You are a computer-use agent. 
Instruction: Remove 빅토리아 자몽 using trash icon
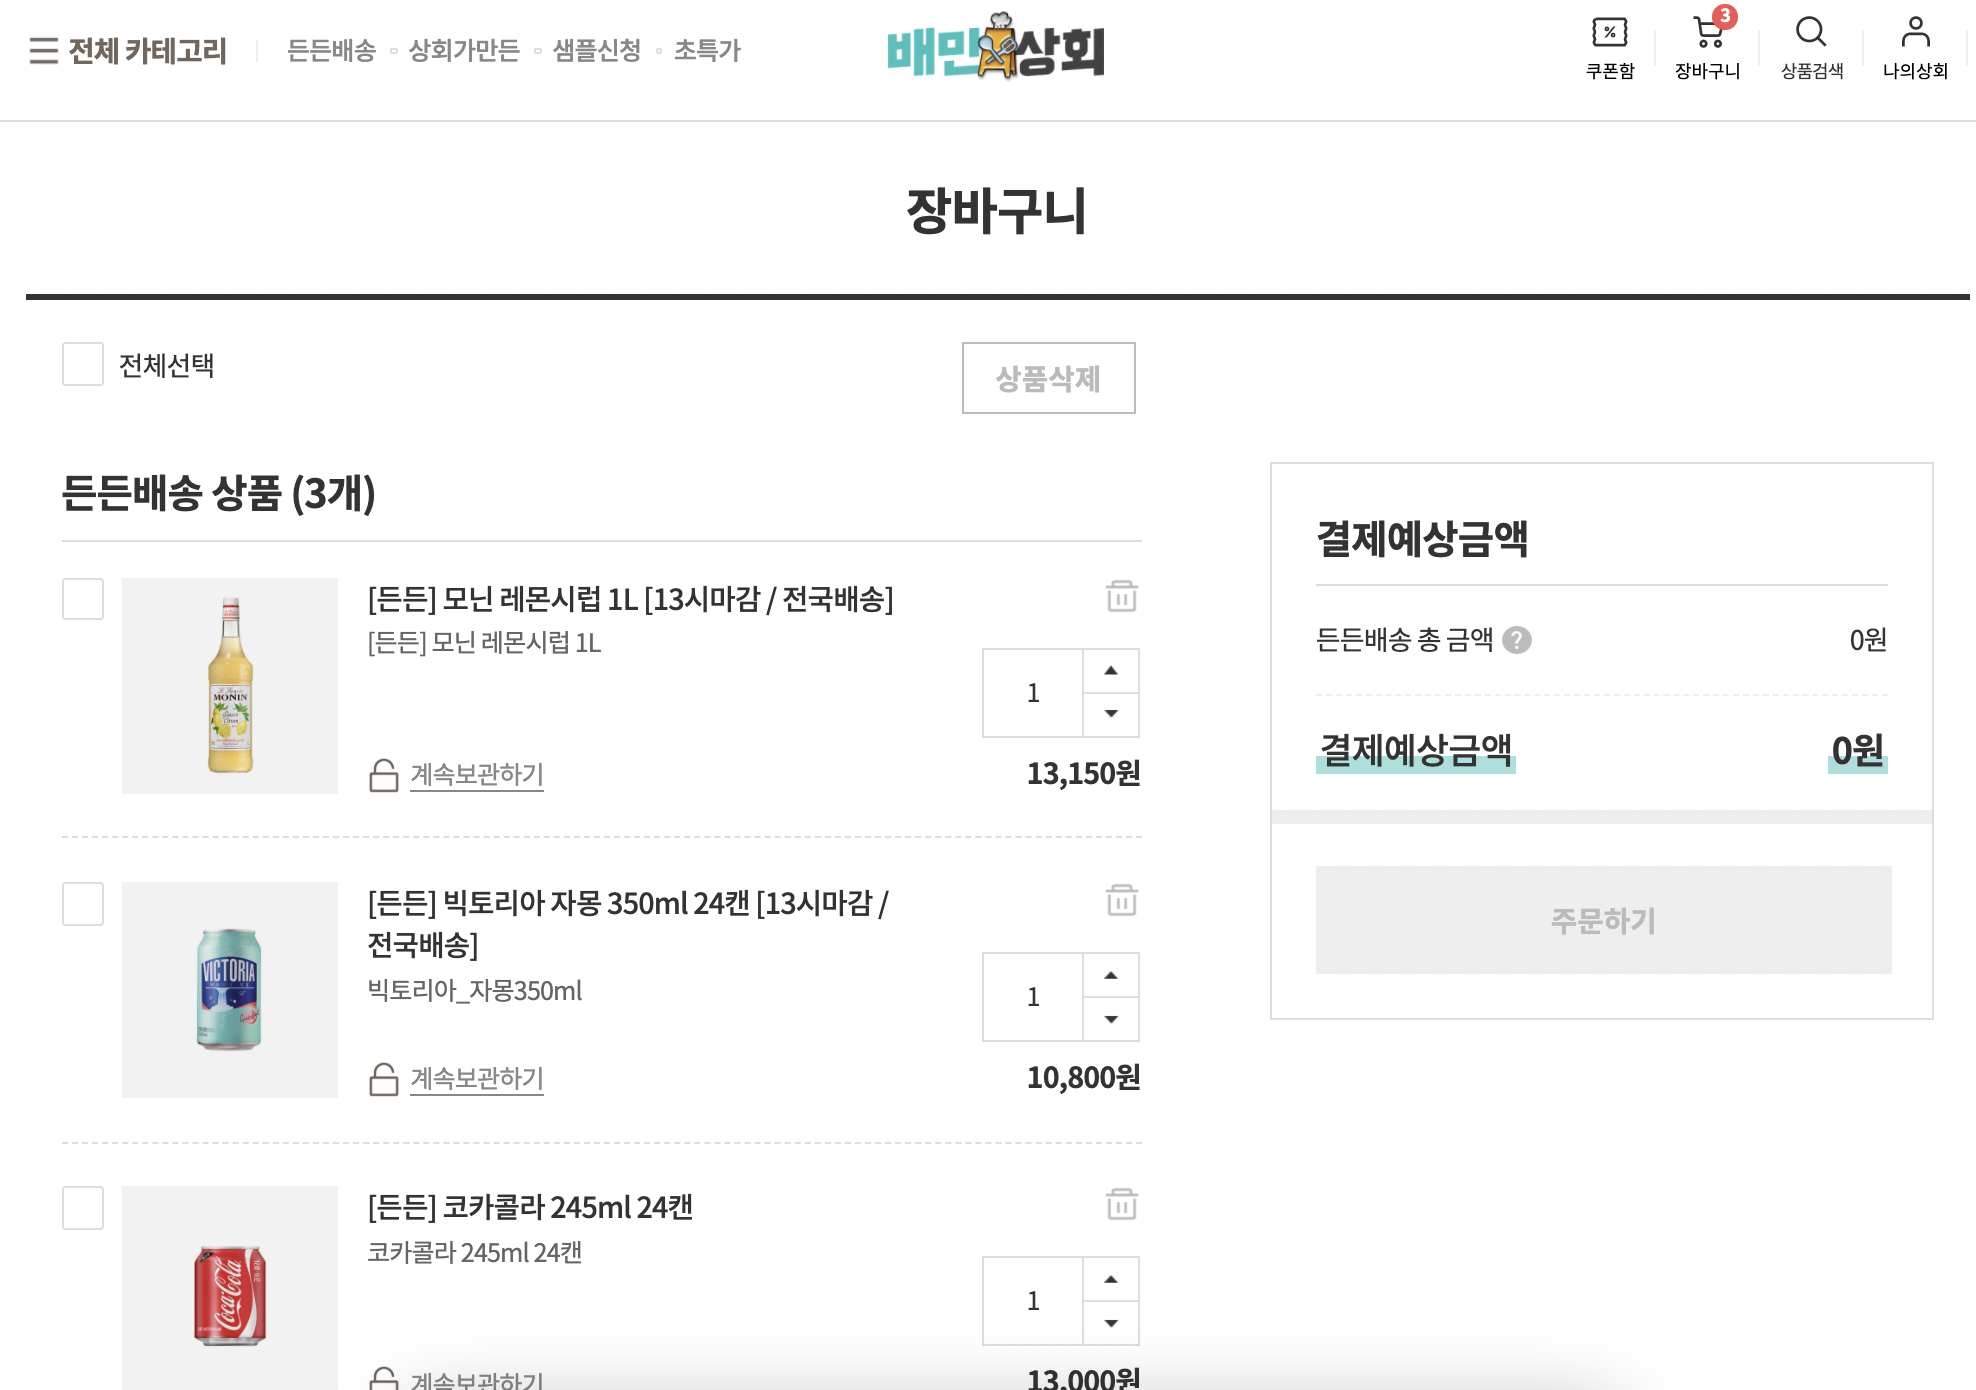(x=1121, y=900)
